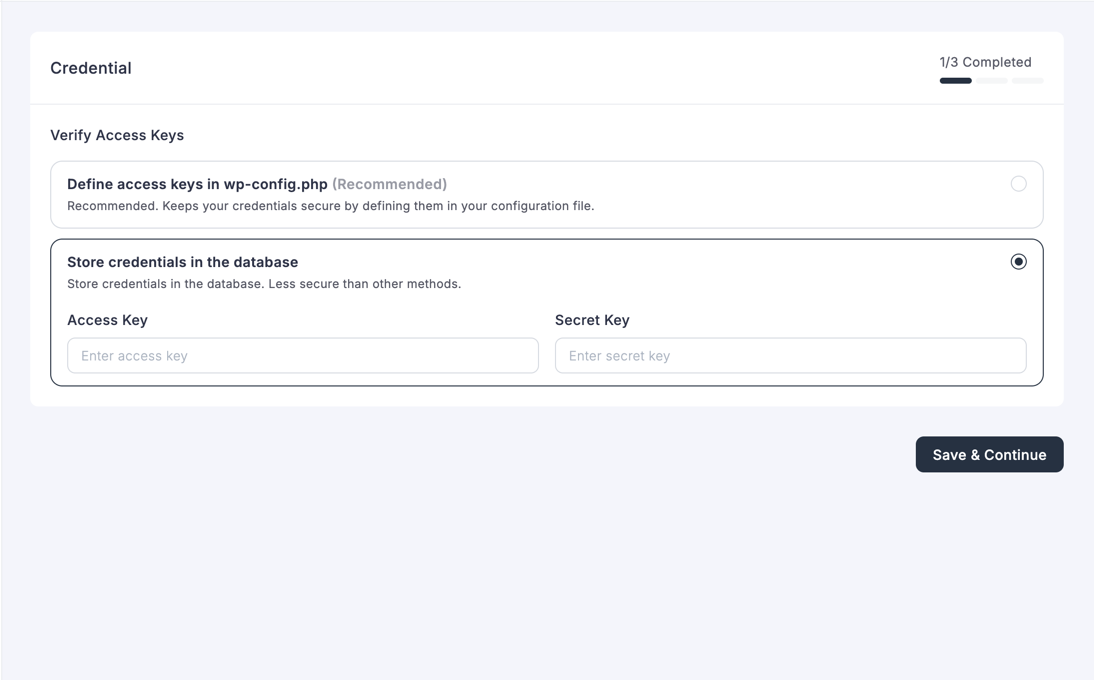
Task: Click the Secret Key field label
Action: [592, 320]
